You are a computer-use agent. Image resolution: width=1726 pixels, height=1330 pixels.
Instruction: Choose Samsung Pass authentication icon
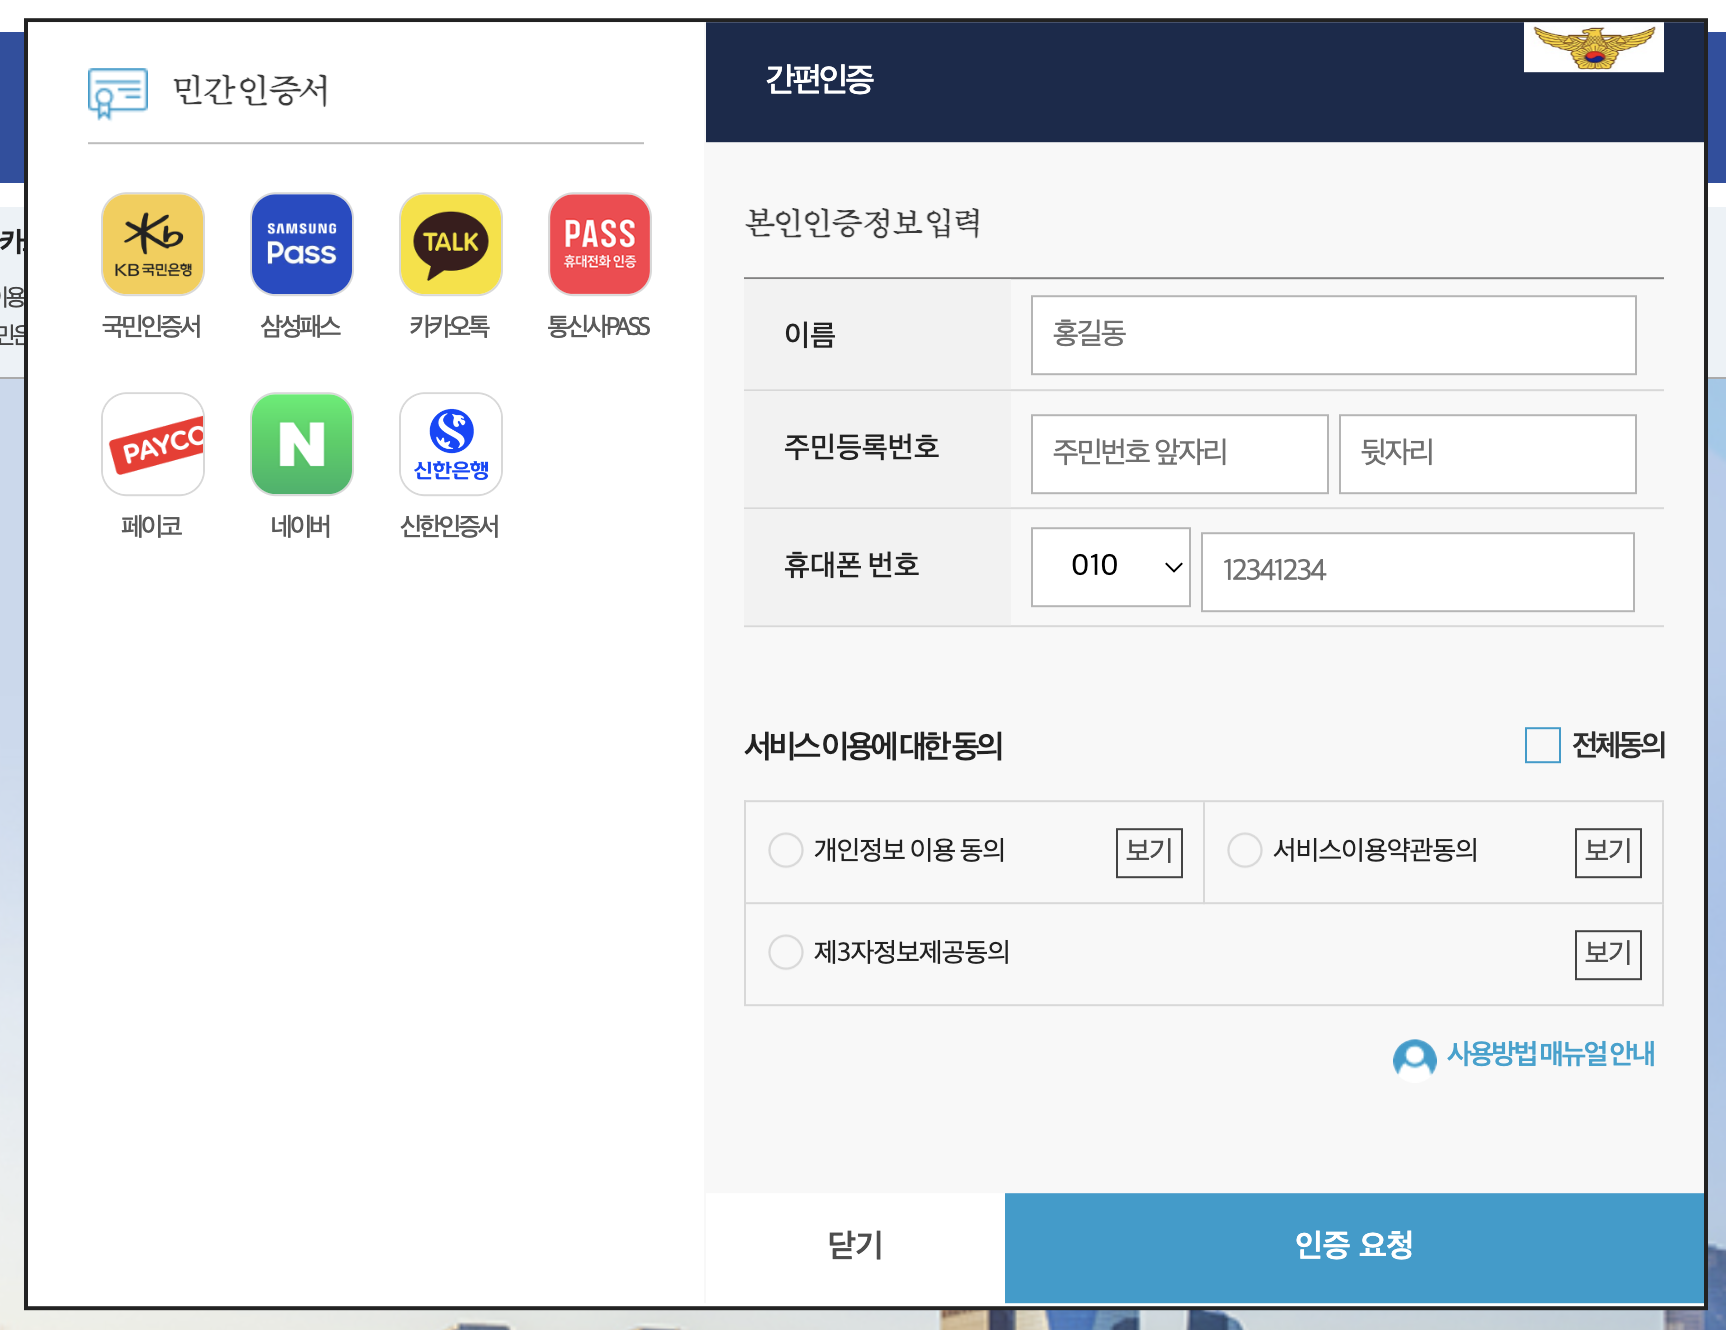point(302,244)
